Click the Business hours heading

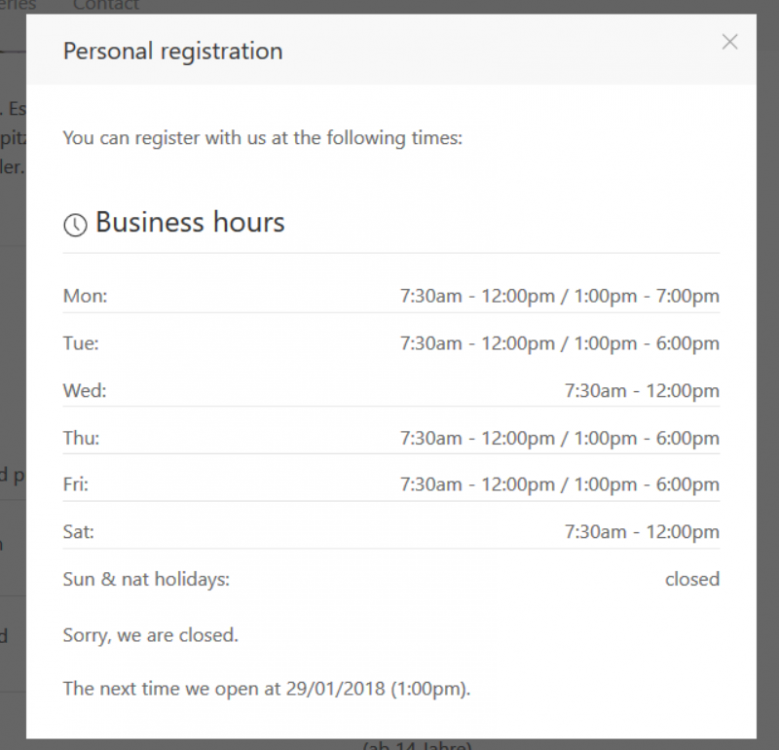(x=190, y=222)
